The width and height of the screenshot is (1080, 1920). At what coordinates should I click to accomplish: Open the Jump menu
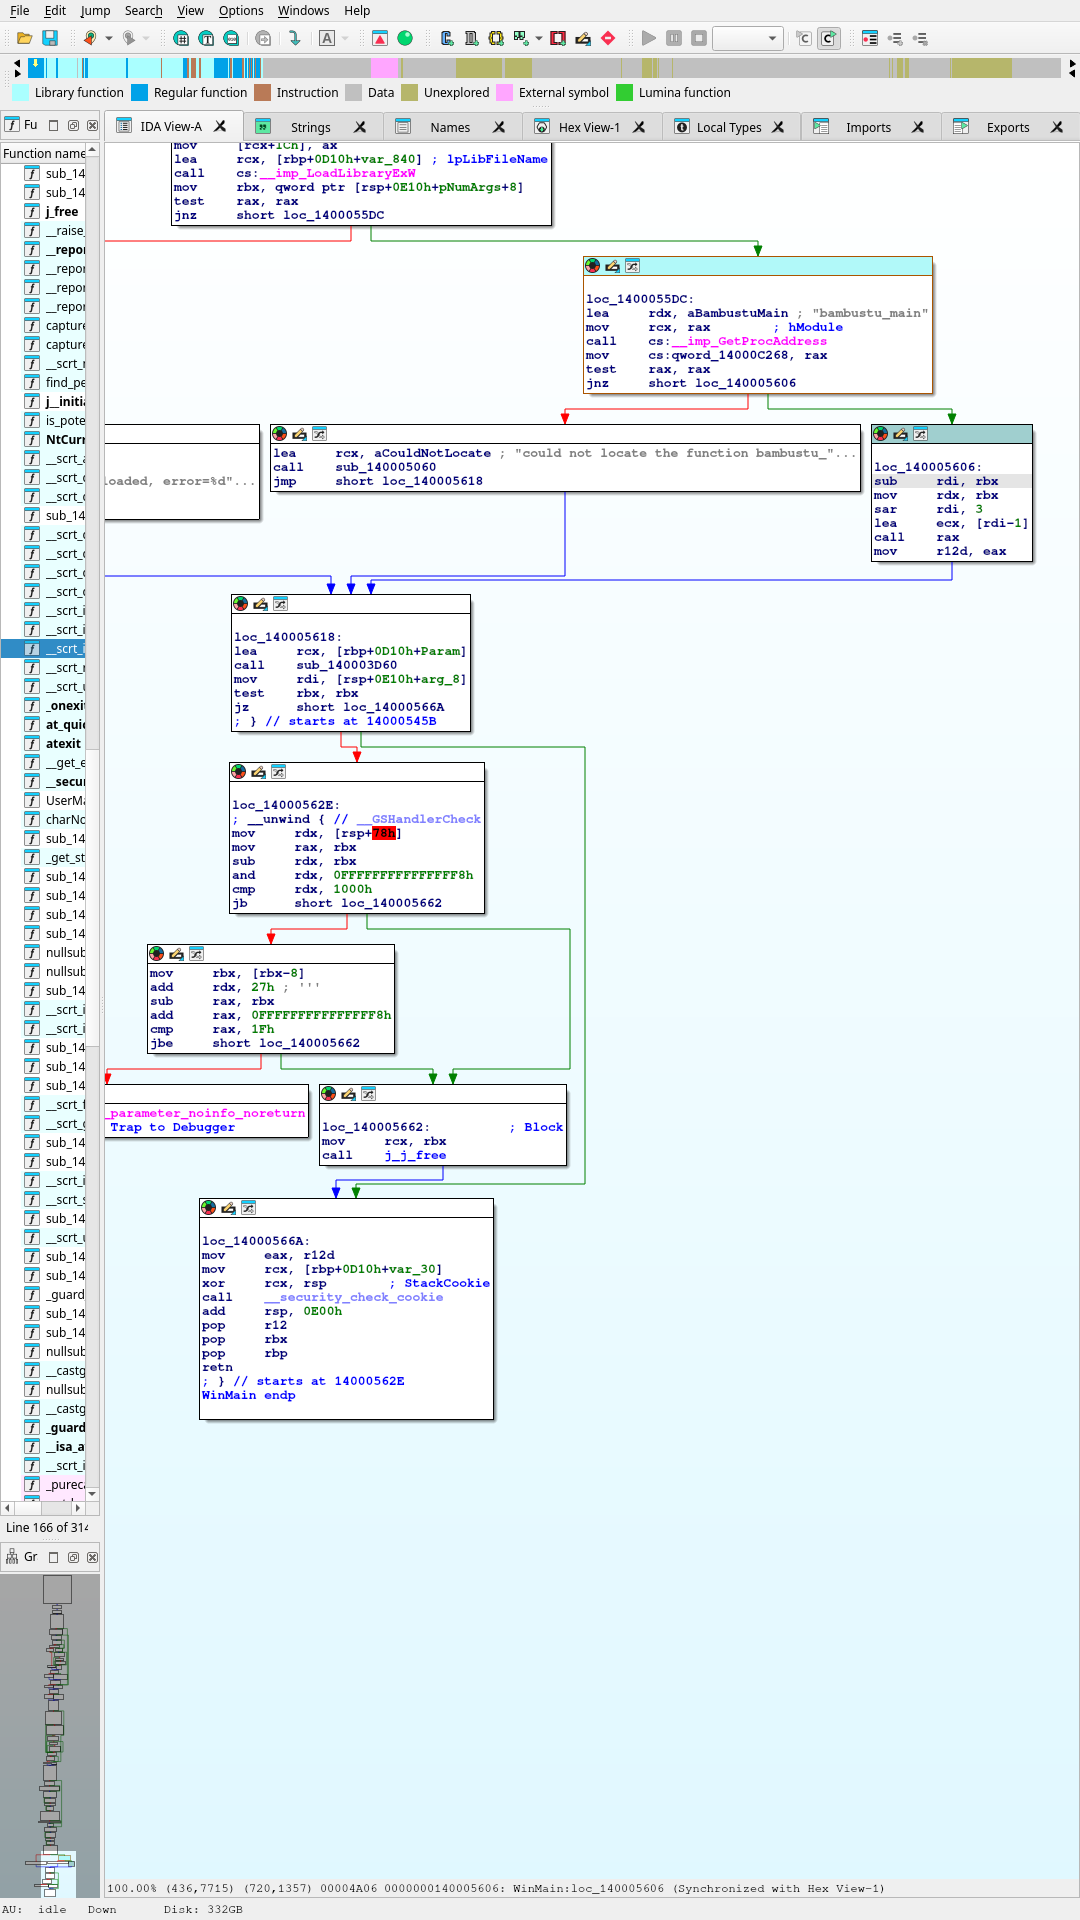pyautogui.click(x=95, y=11)
